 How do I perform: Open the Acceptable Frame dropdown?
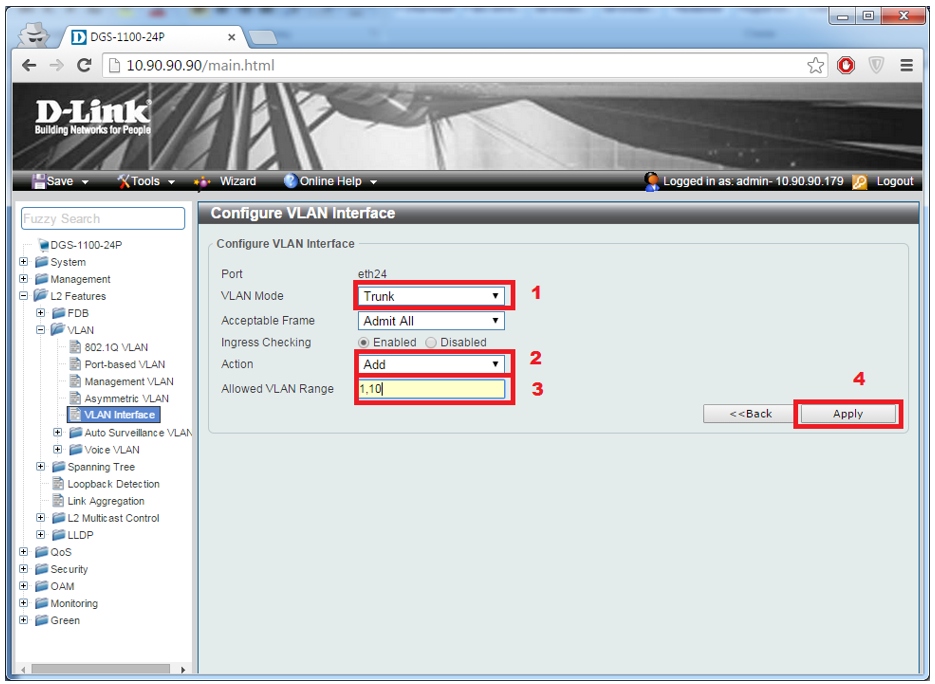pyautogui.click(x=432, y=321)
